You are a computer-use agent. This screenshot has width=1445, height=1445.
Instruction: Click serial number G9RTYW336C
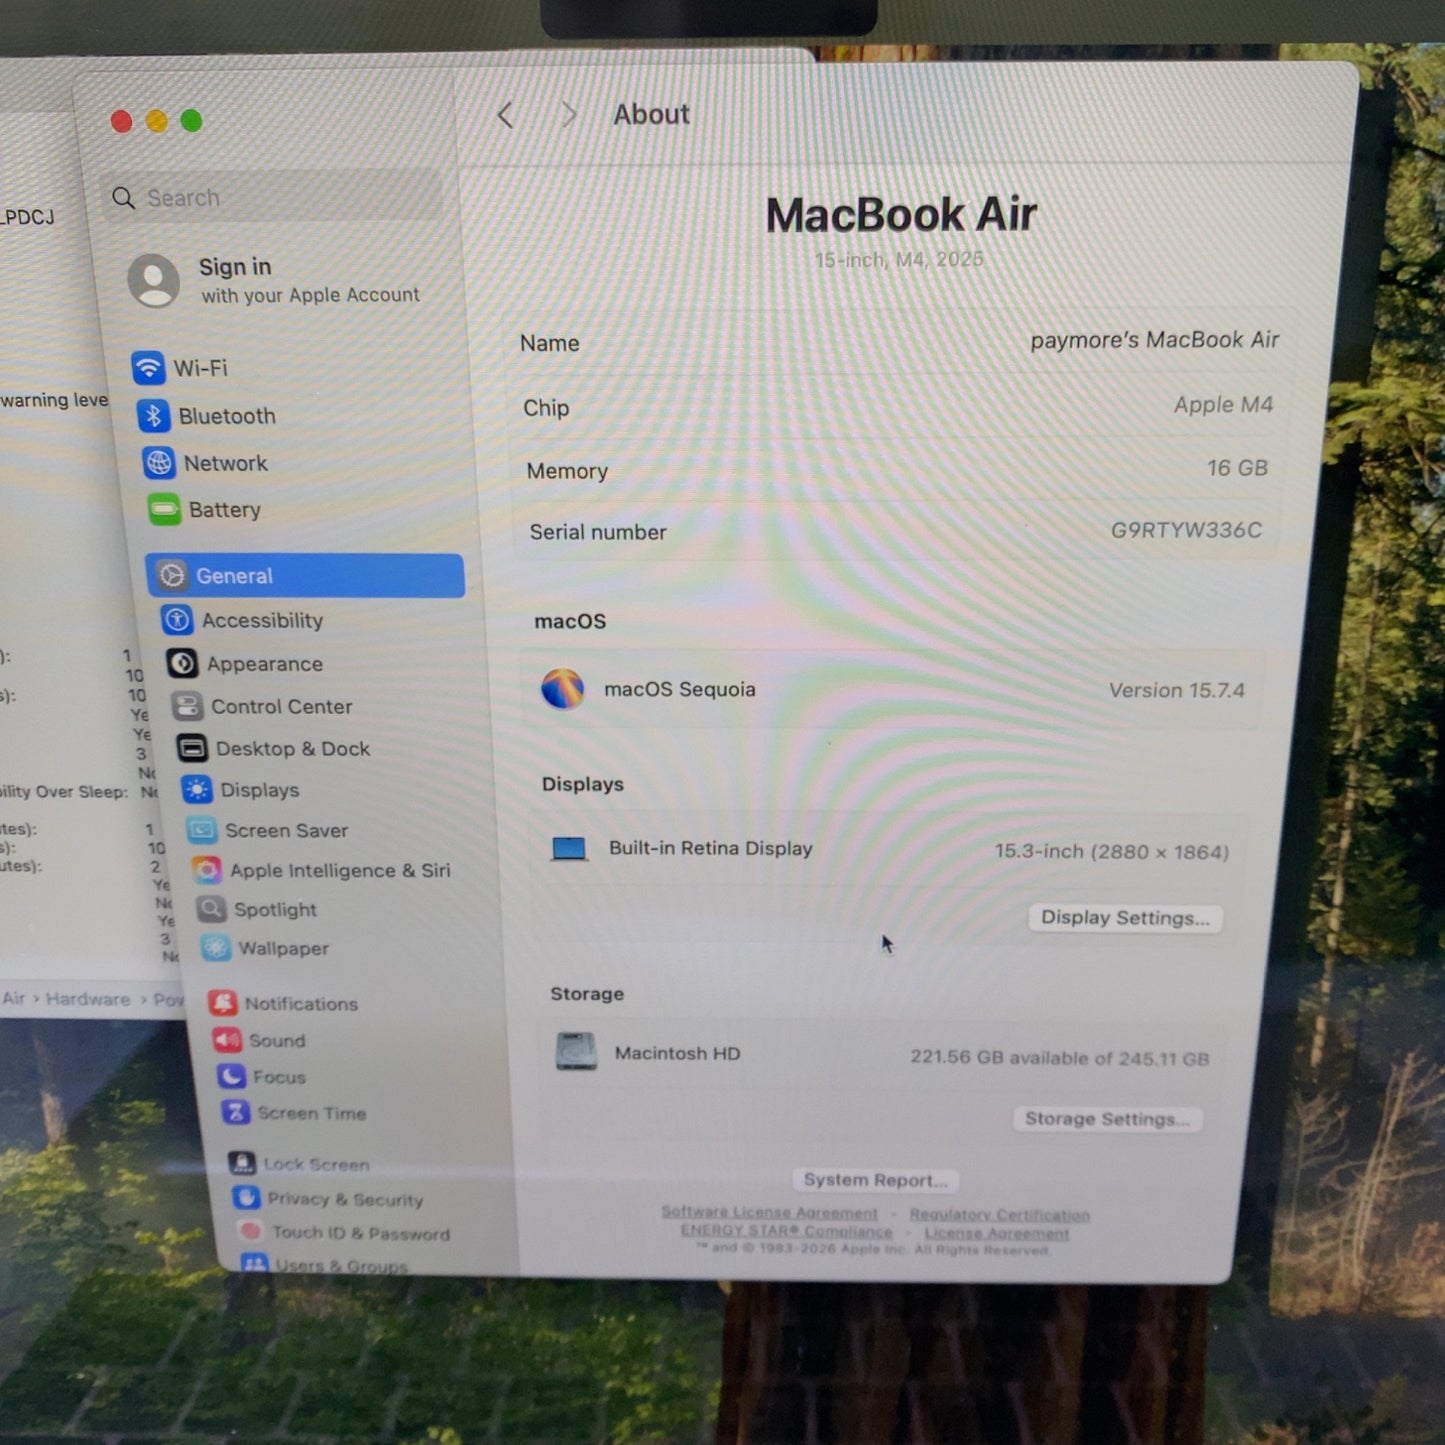(x=1186, y=530)
